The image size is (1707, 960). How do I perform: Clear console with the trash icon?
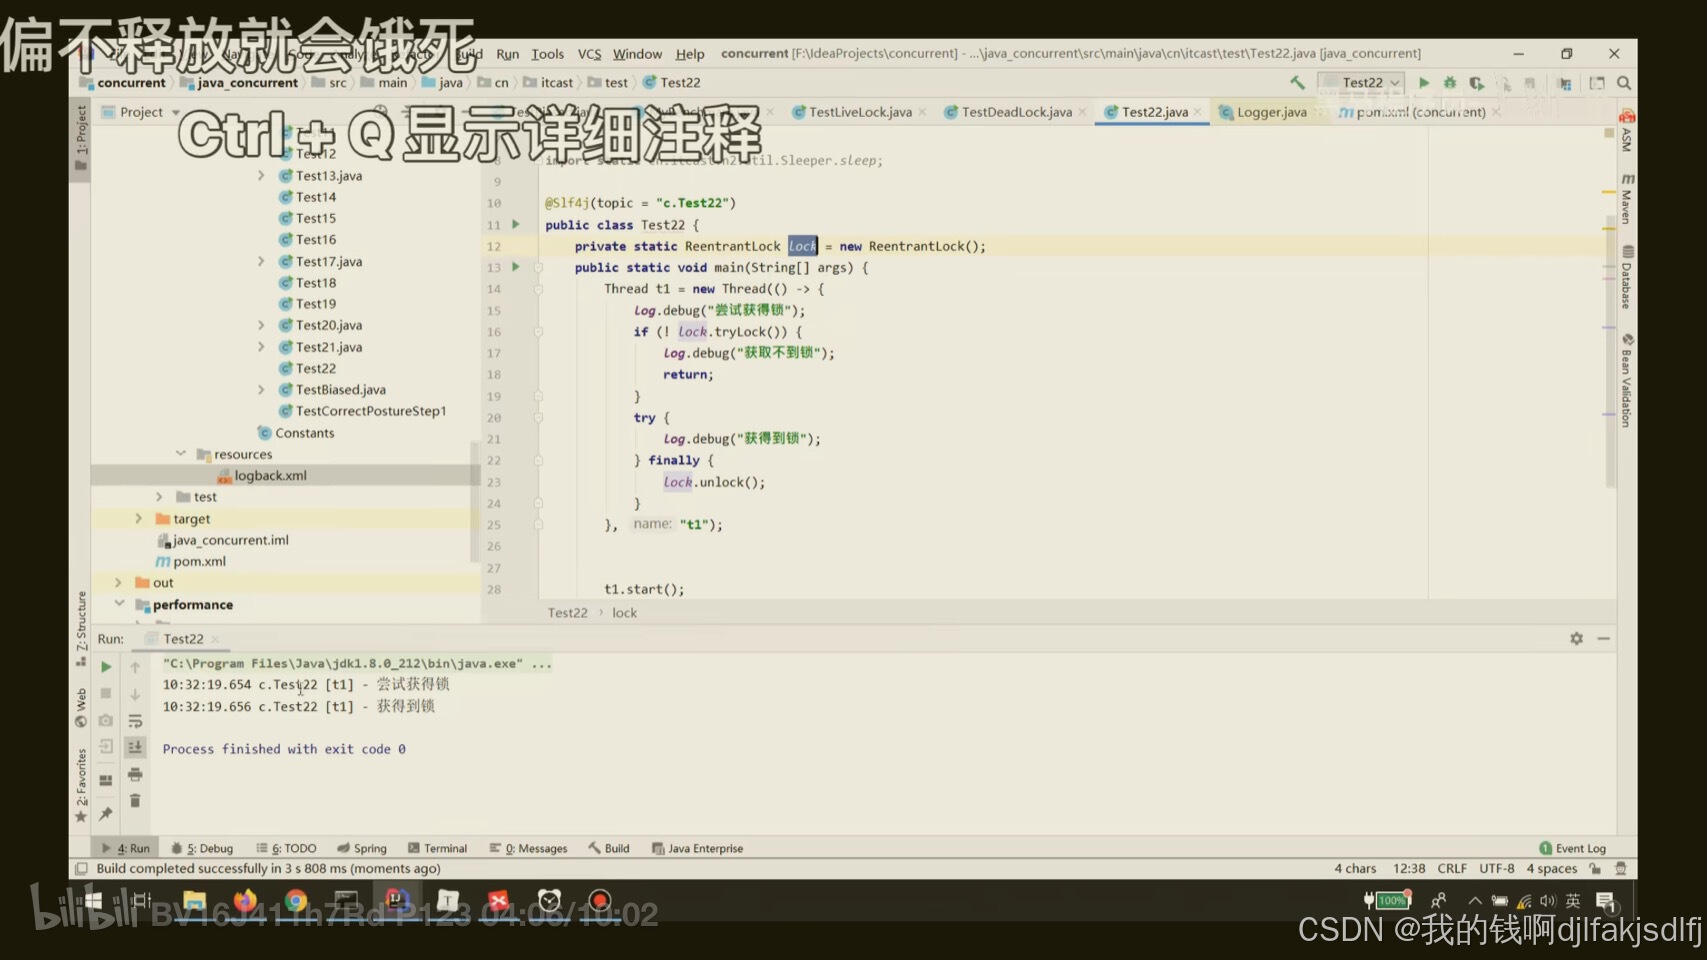tap(135, 800)
